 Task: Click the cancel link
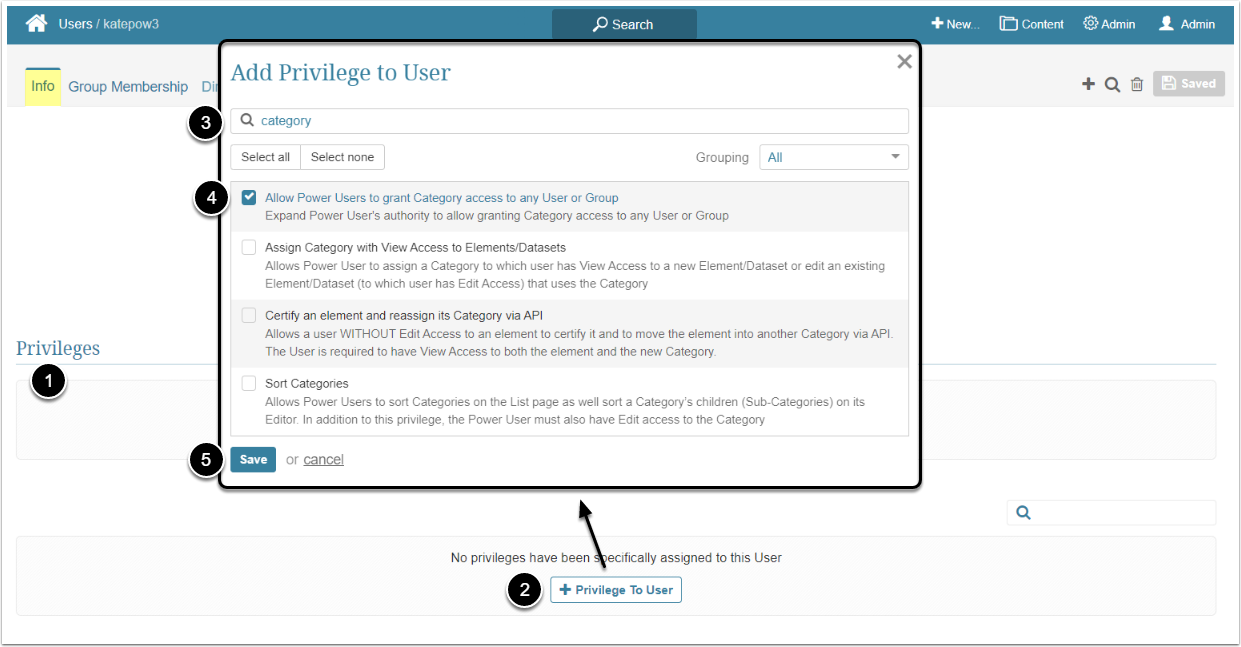[324, 460]
